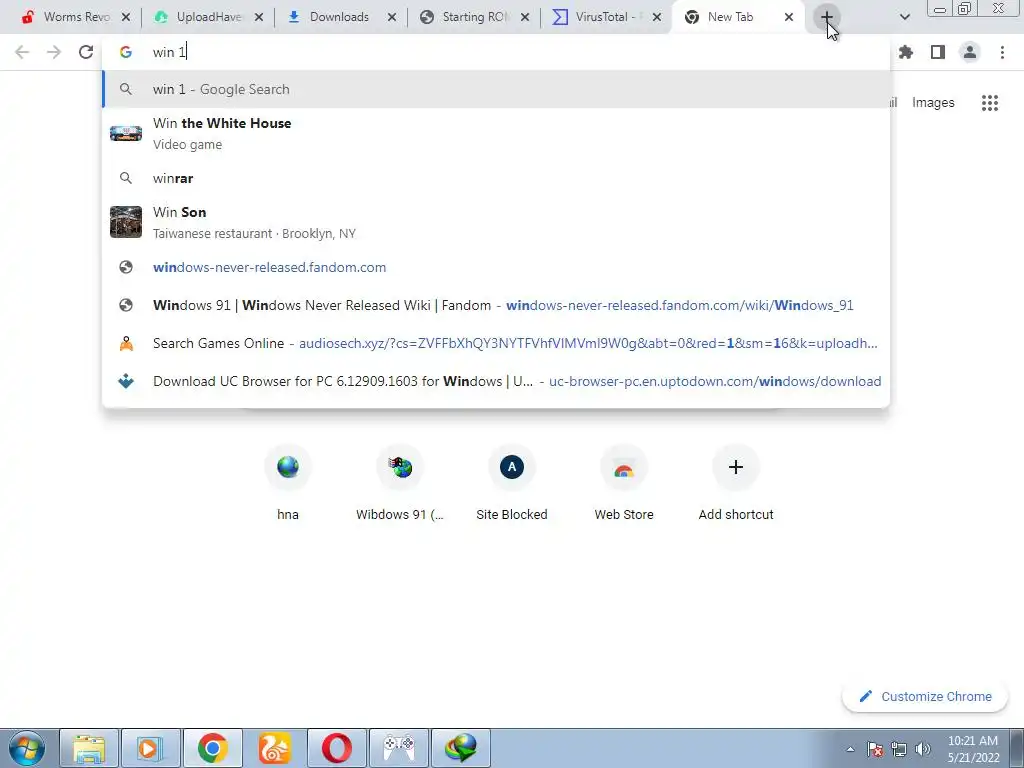Viewport: 1024px width, 768px height.
Task: Open the Windows Start orb
Action: coord(27,748)
